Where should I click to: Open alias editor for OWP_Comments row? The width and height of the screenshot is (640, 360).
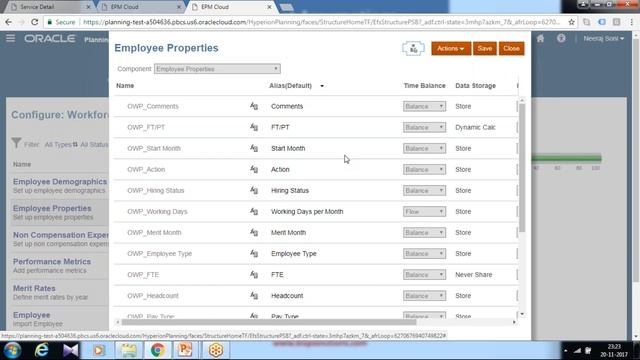(x=254, y=106)
